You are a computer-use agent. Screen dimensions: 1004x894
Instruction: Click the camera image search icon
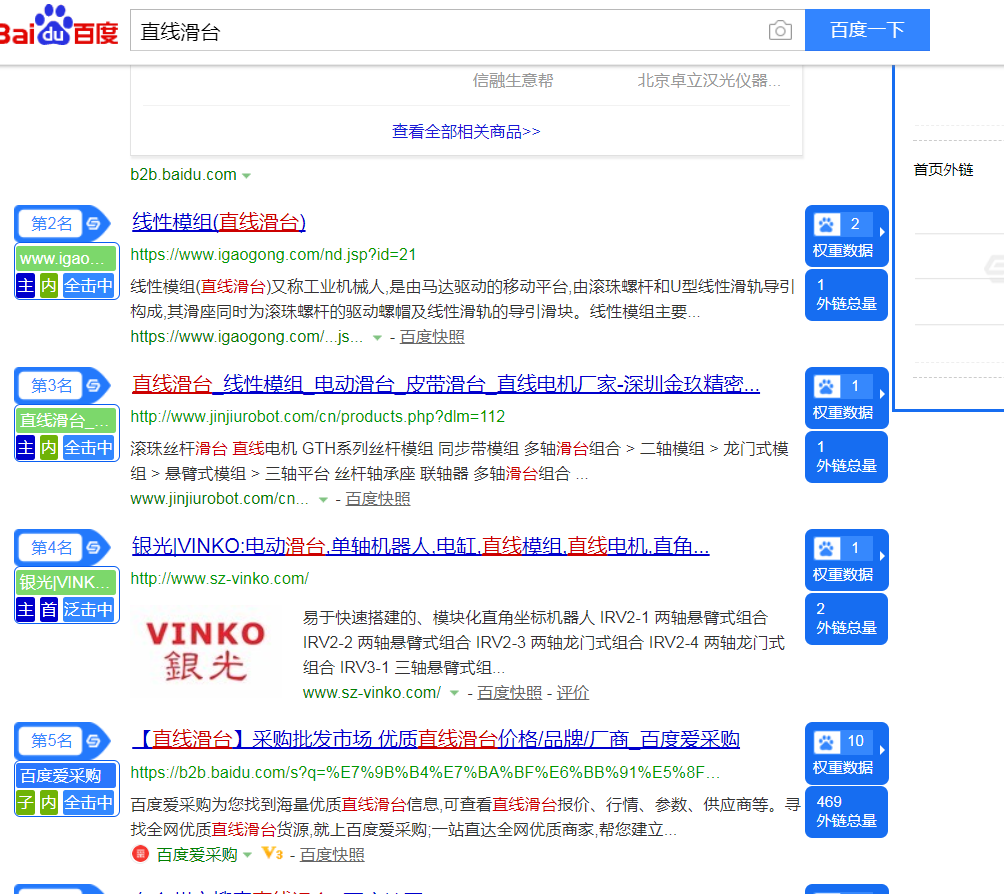(x=780, y=31)
